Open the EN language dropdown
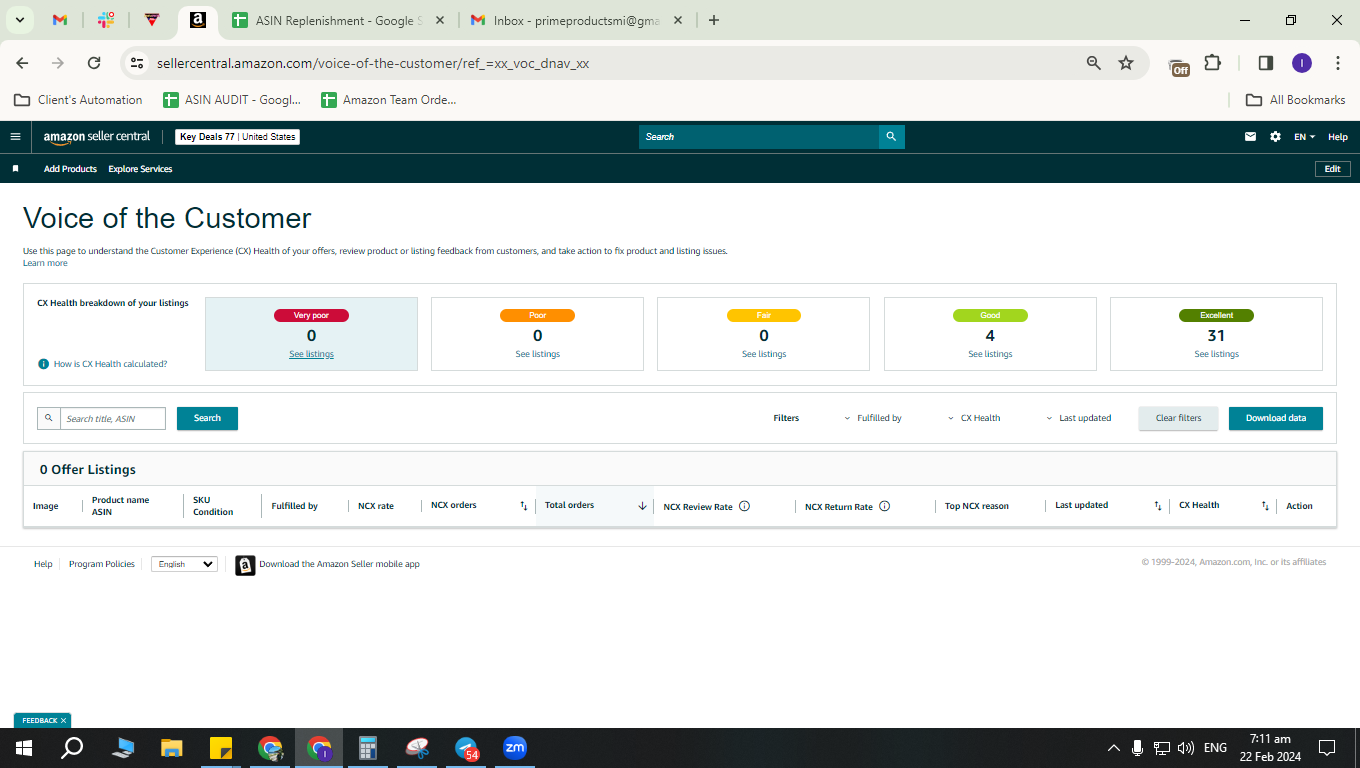This screenshot has height=768, width=1360. tap(1304, 137)
